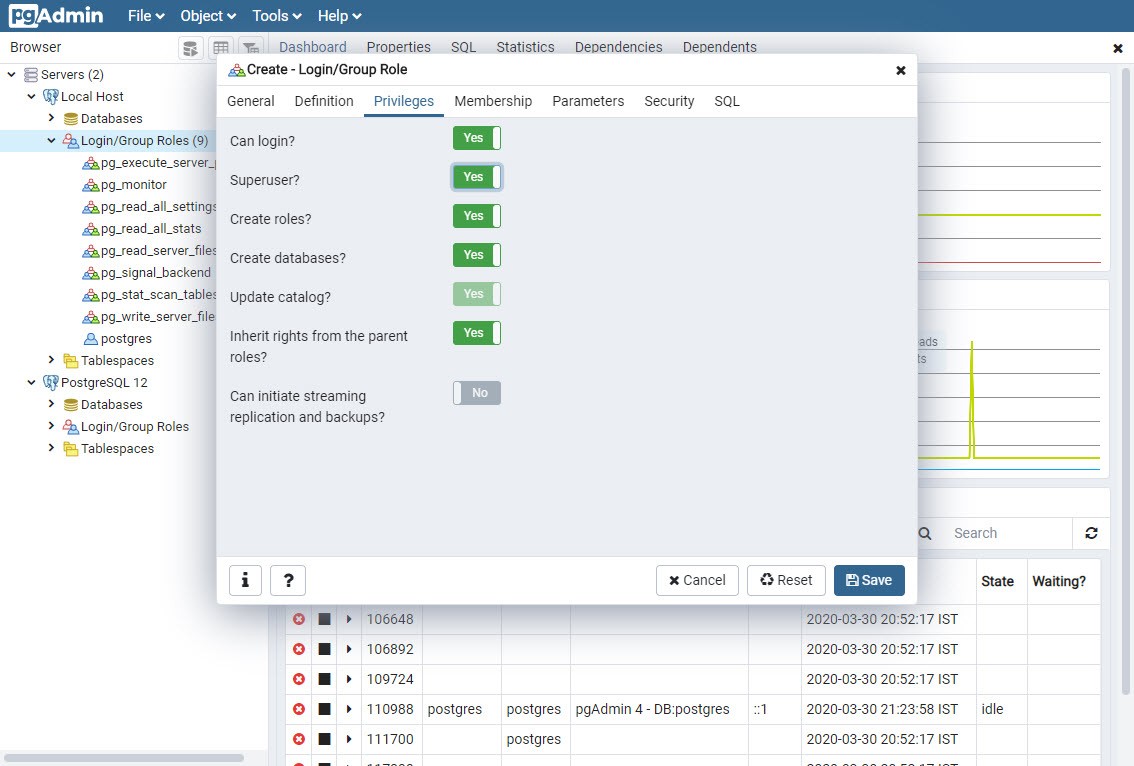The height and width of the screenshot is (766, 1134).
Task: Enable 'Can initiate streaming replication and backups?' switch
Action: coord(477,393)
